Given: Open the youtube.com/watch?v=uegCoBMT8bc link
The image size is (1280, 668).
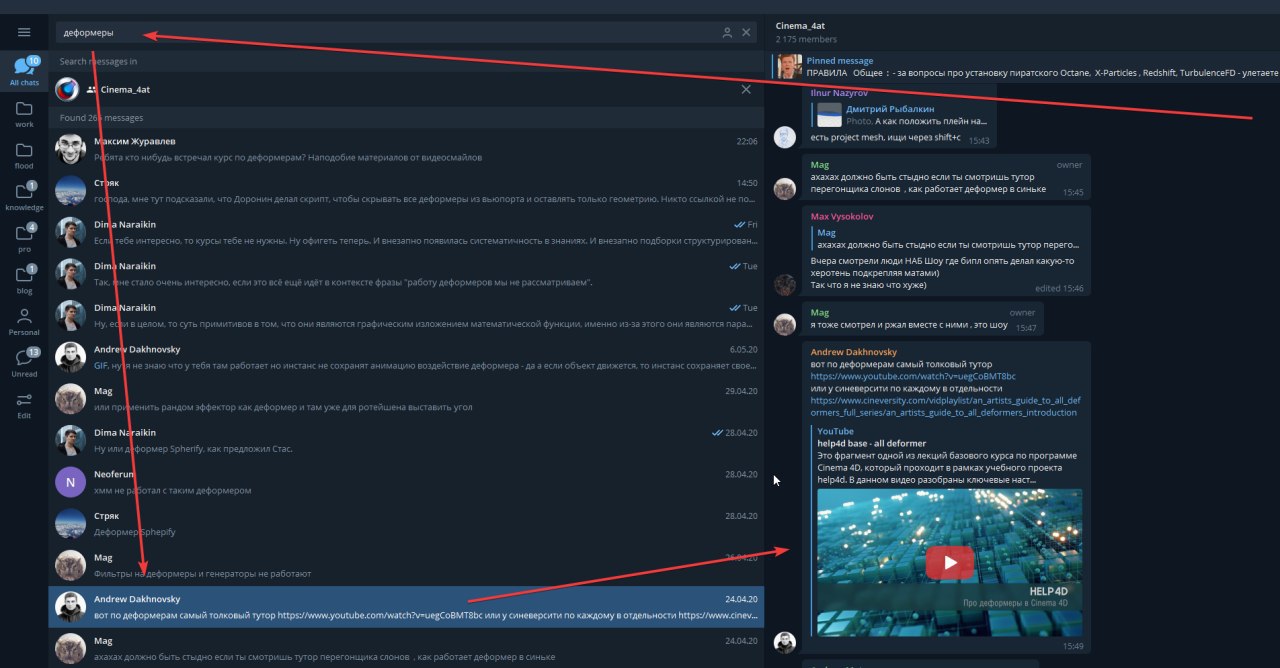Looking at the screenshot, I should [912, 376].
